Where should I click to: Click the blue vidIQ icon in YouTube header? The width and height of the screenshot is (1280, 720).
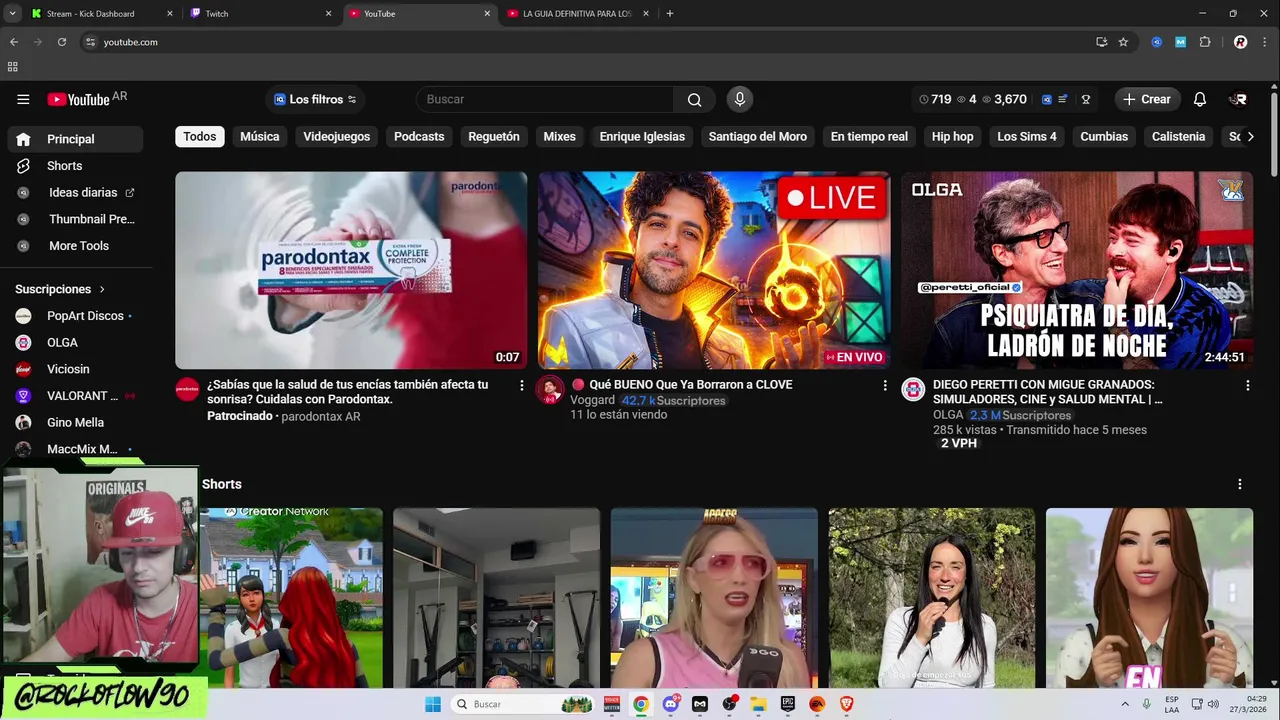(x=1047, y=99)
